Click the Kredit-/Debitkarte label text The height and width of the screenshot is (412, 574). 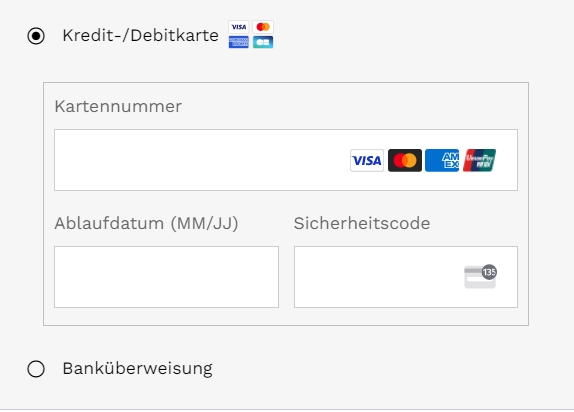(x=141, y=36)
